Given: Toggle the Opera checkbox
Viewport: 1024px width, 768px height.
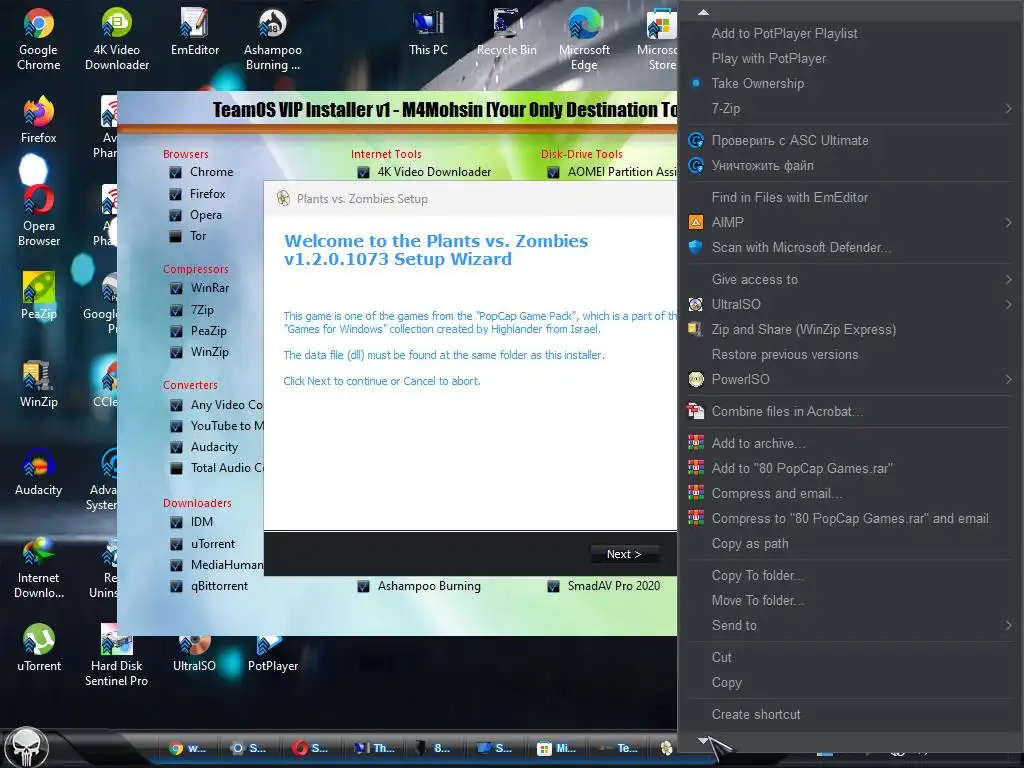Looking at the screenshot, I should tap(175, 215).
